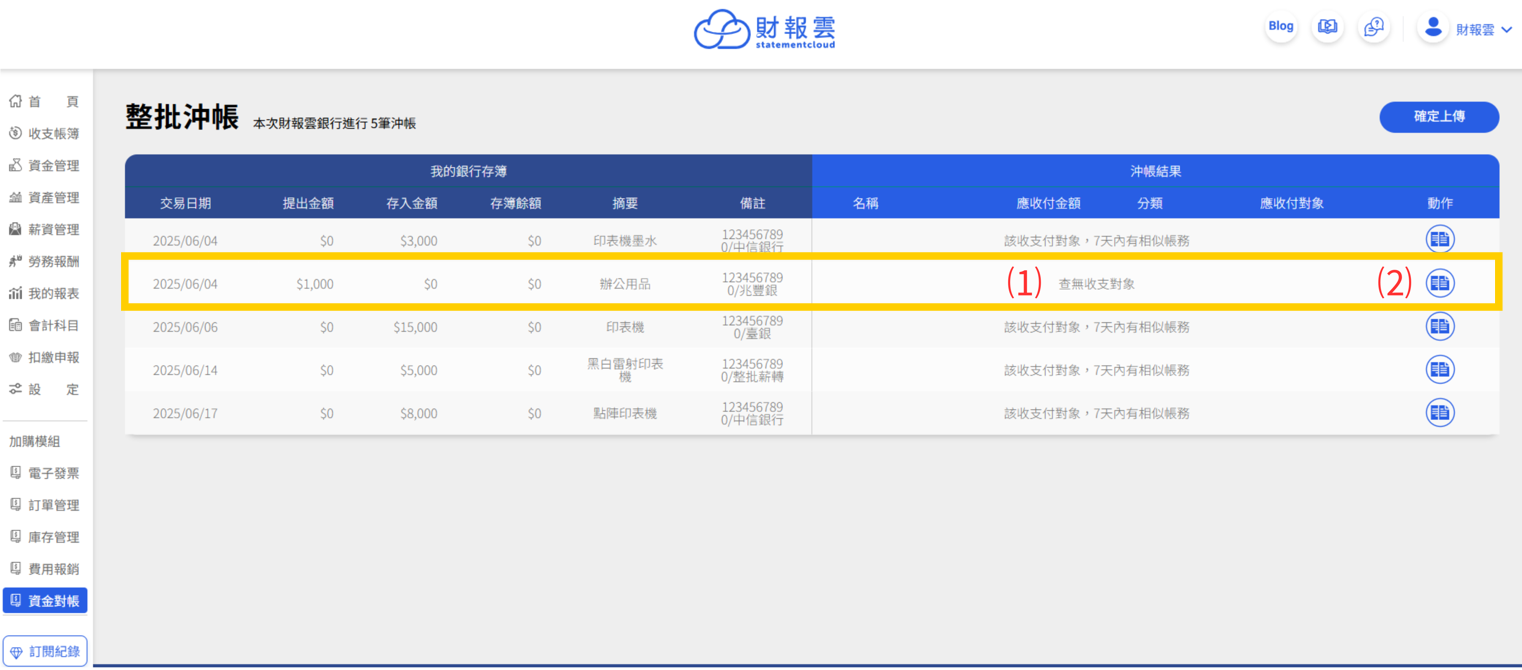This screenshot has height=670, width=1522.
Task: Click action icon for 辦公用品 row
Action: 1440,283
